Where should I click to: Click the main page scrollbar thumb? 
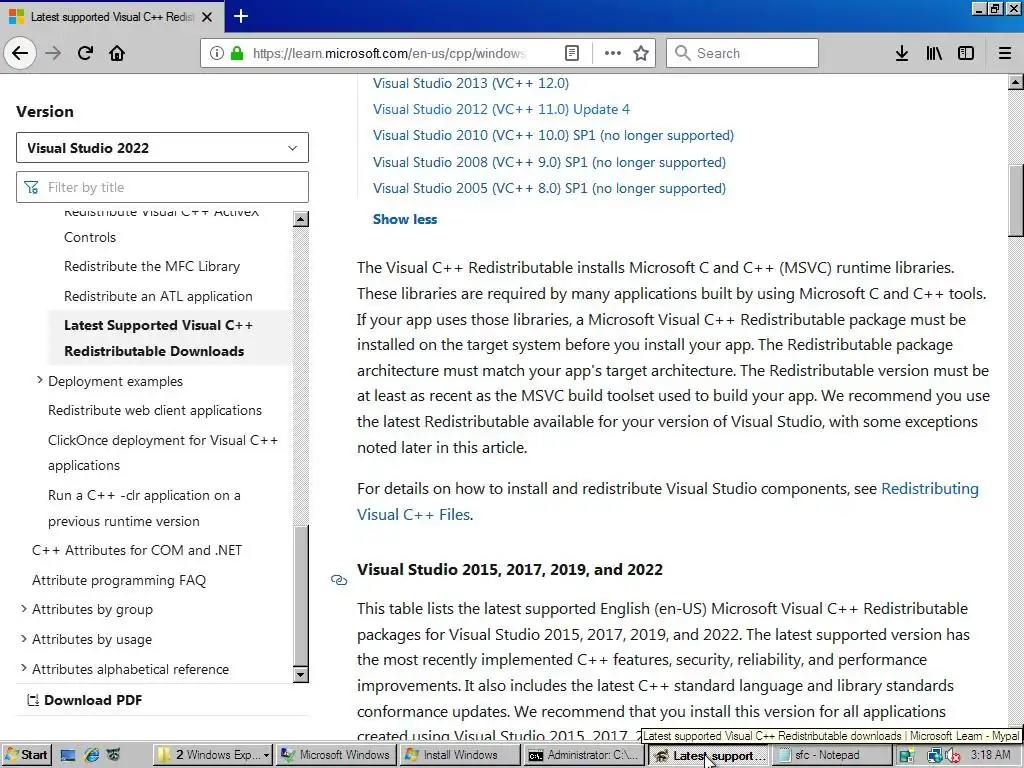click(x=1016, y=199)
